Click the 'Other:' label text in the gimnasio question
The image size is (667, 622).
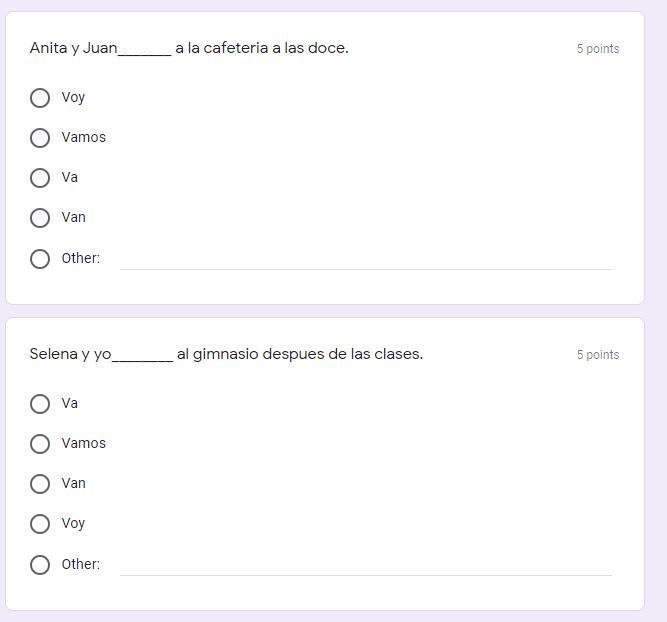pos(80,564)
